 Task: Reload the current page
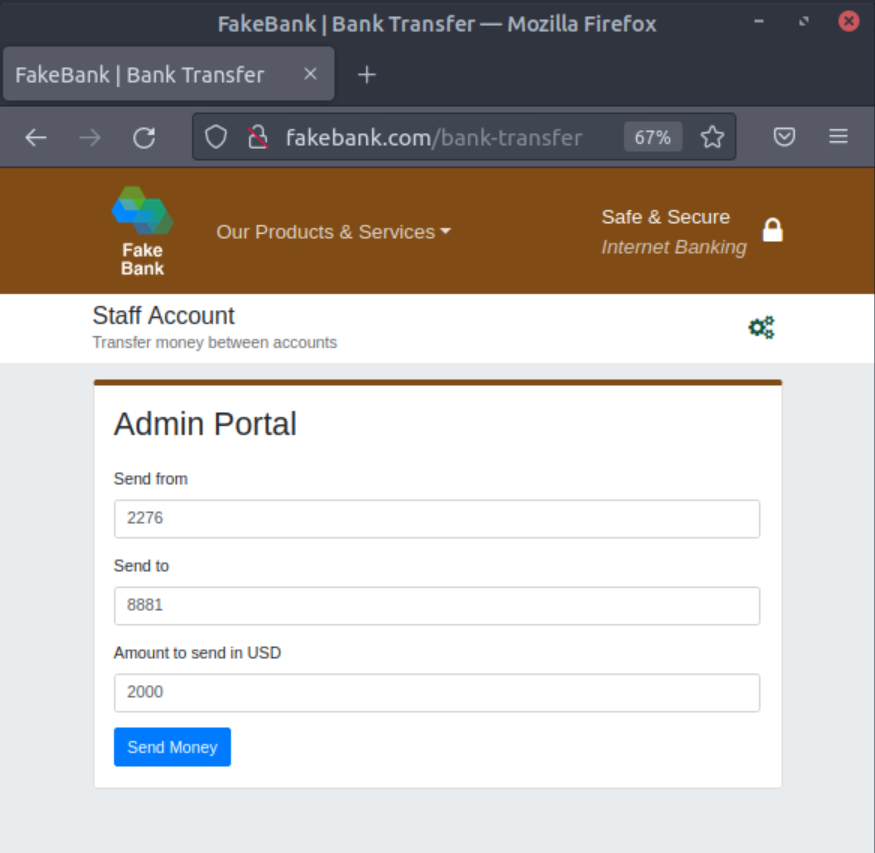(x=144, y=138)
